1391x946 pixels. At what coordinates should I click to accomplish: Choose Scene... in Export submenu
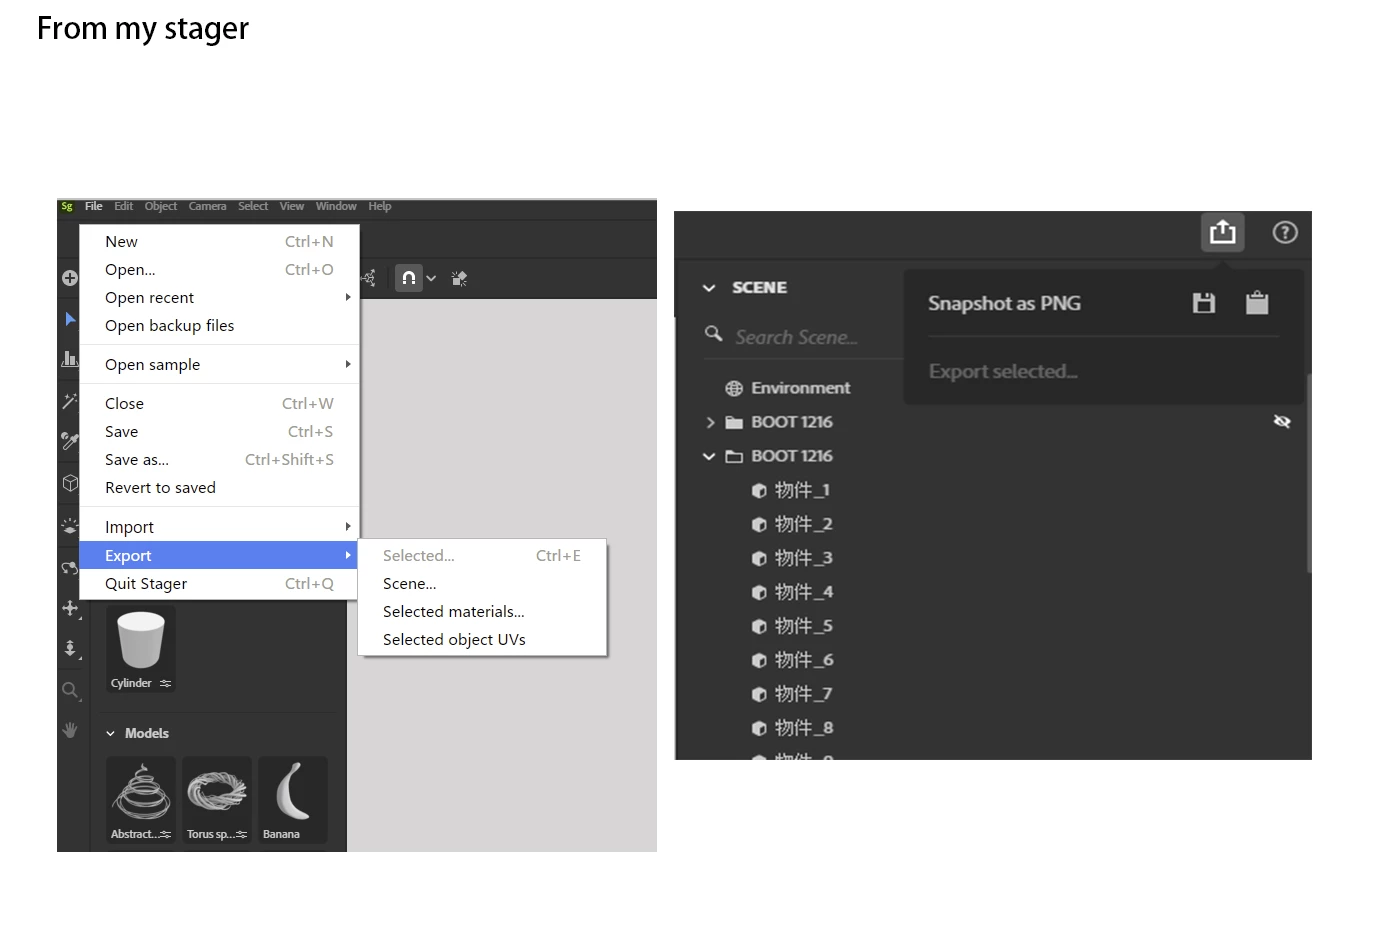482,584
